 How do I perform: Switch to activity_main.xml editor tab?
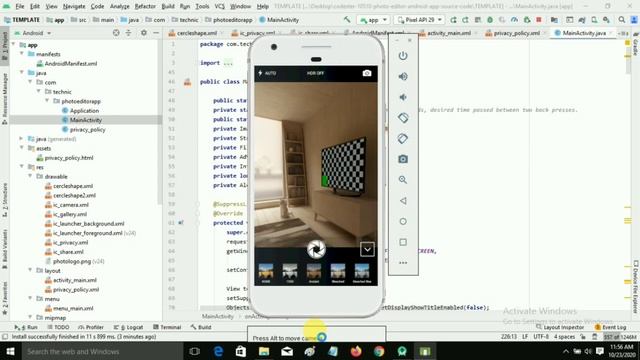tap(449, 33)
